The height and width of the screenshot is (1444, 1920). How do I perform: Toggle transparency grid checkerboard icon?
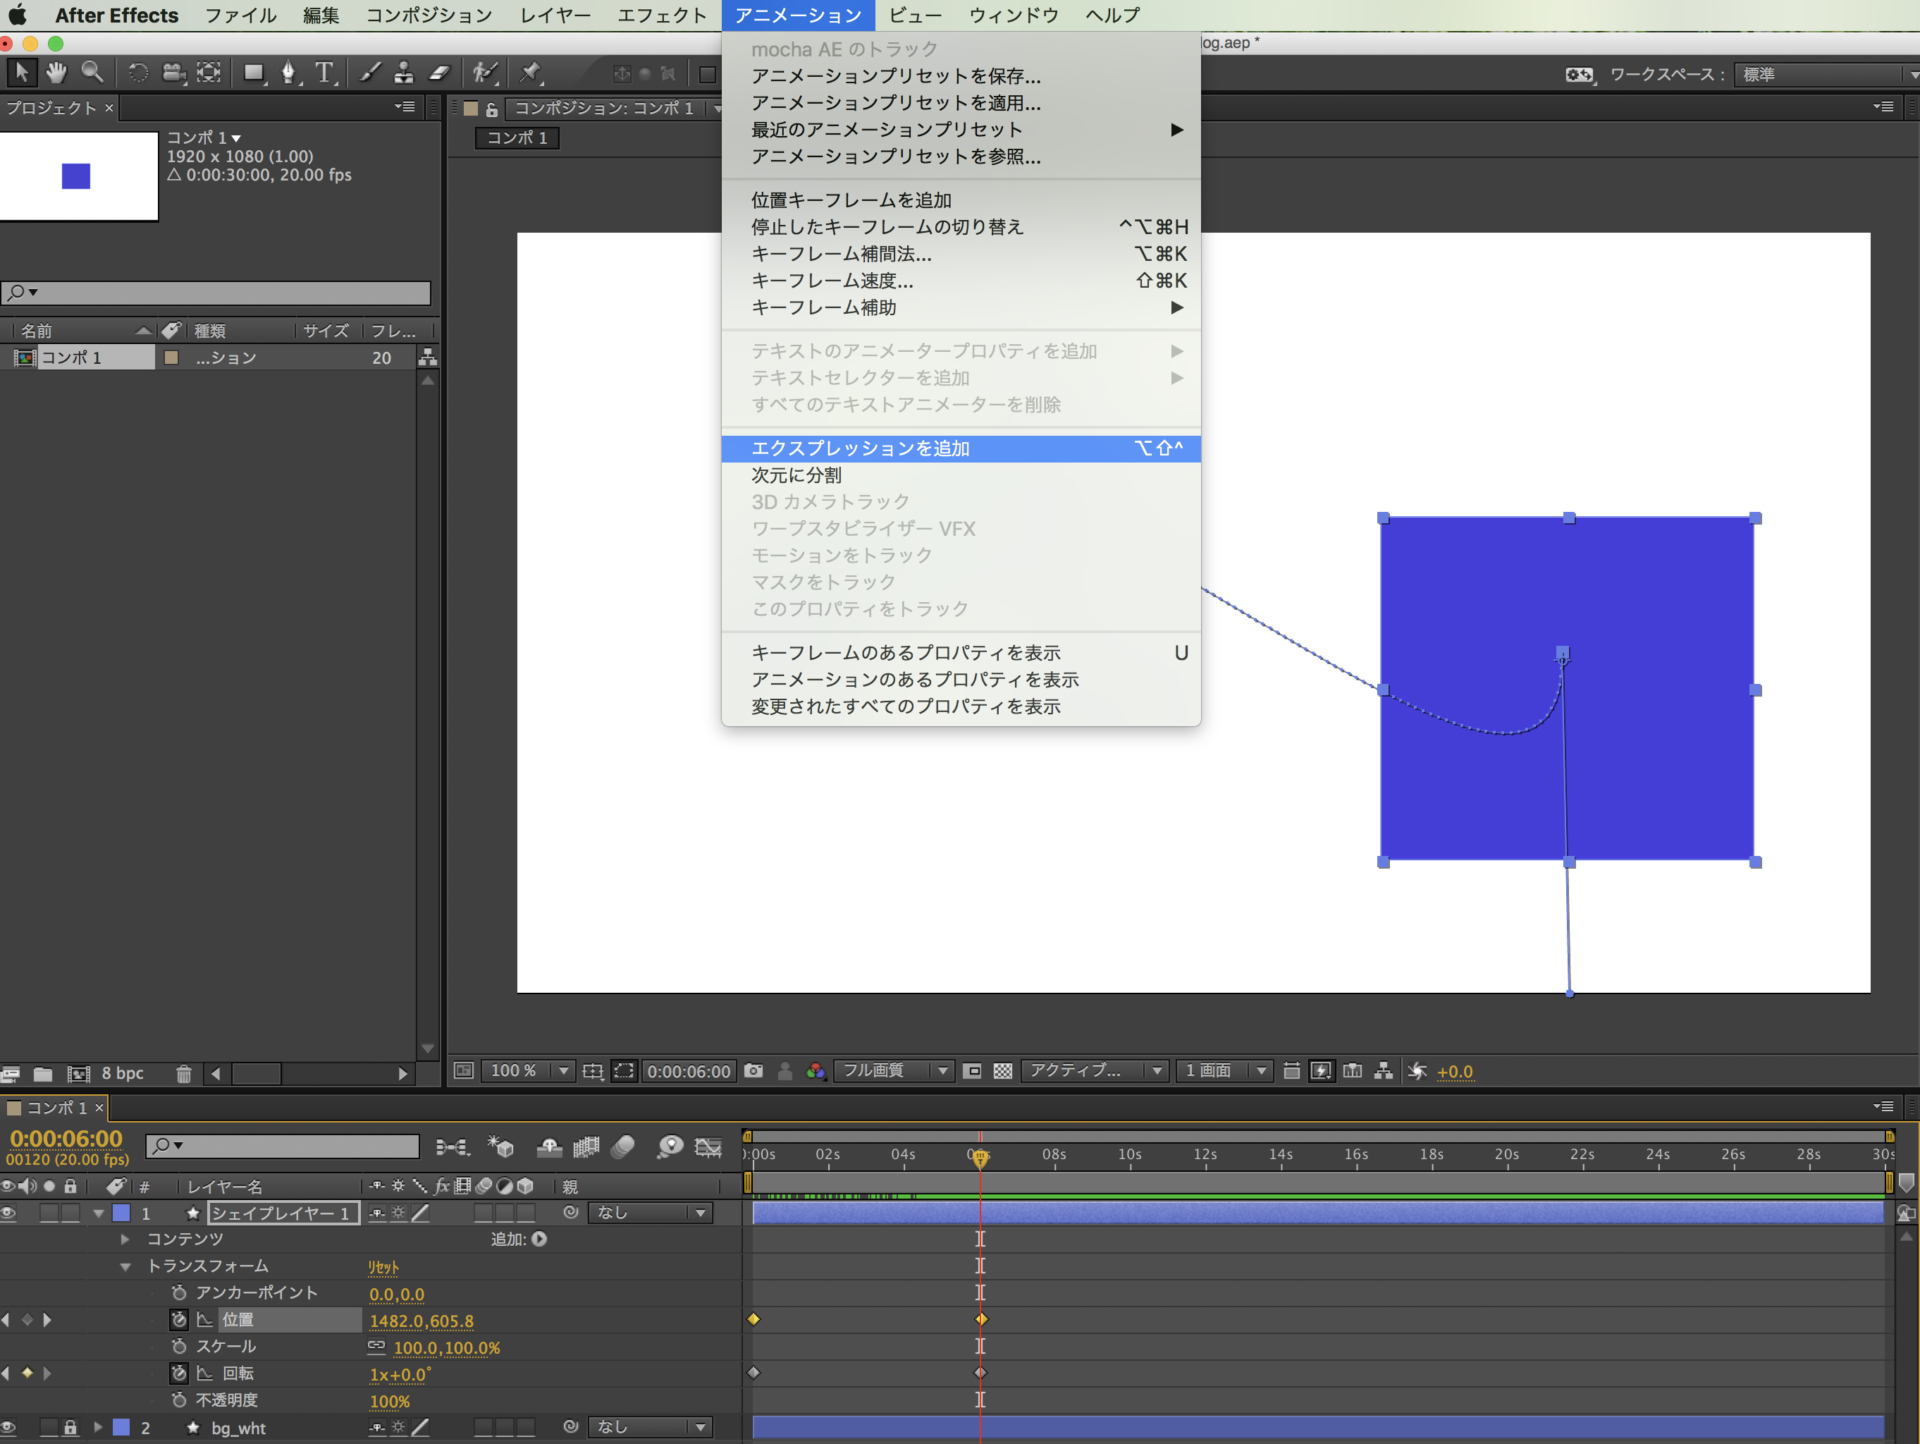click(x=1003, y=1071)
